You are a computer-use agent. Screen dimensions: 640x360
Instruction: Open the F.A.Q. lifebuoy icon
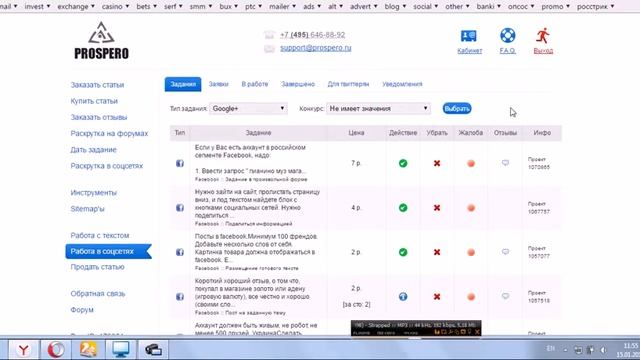click(507, 36)
